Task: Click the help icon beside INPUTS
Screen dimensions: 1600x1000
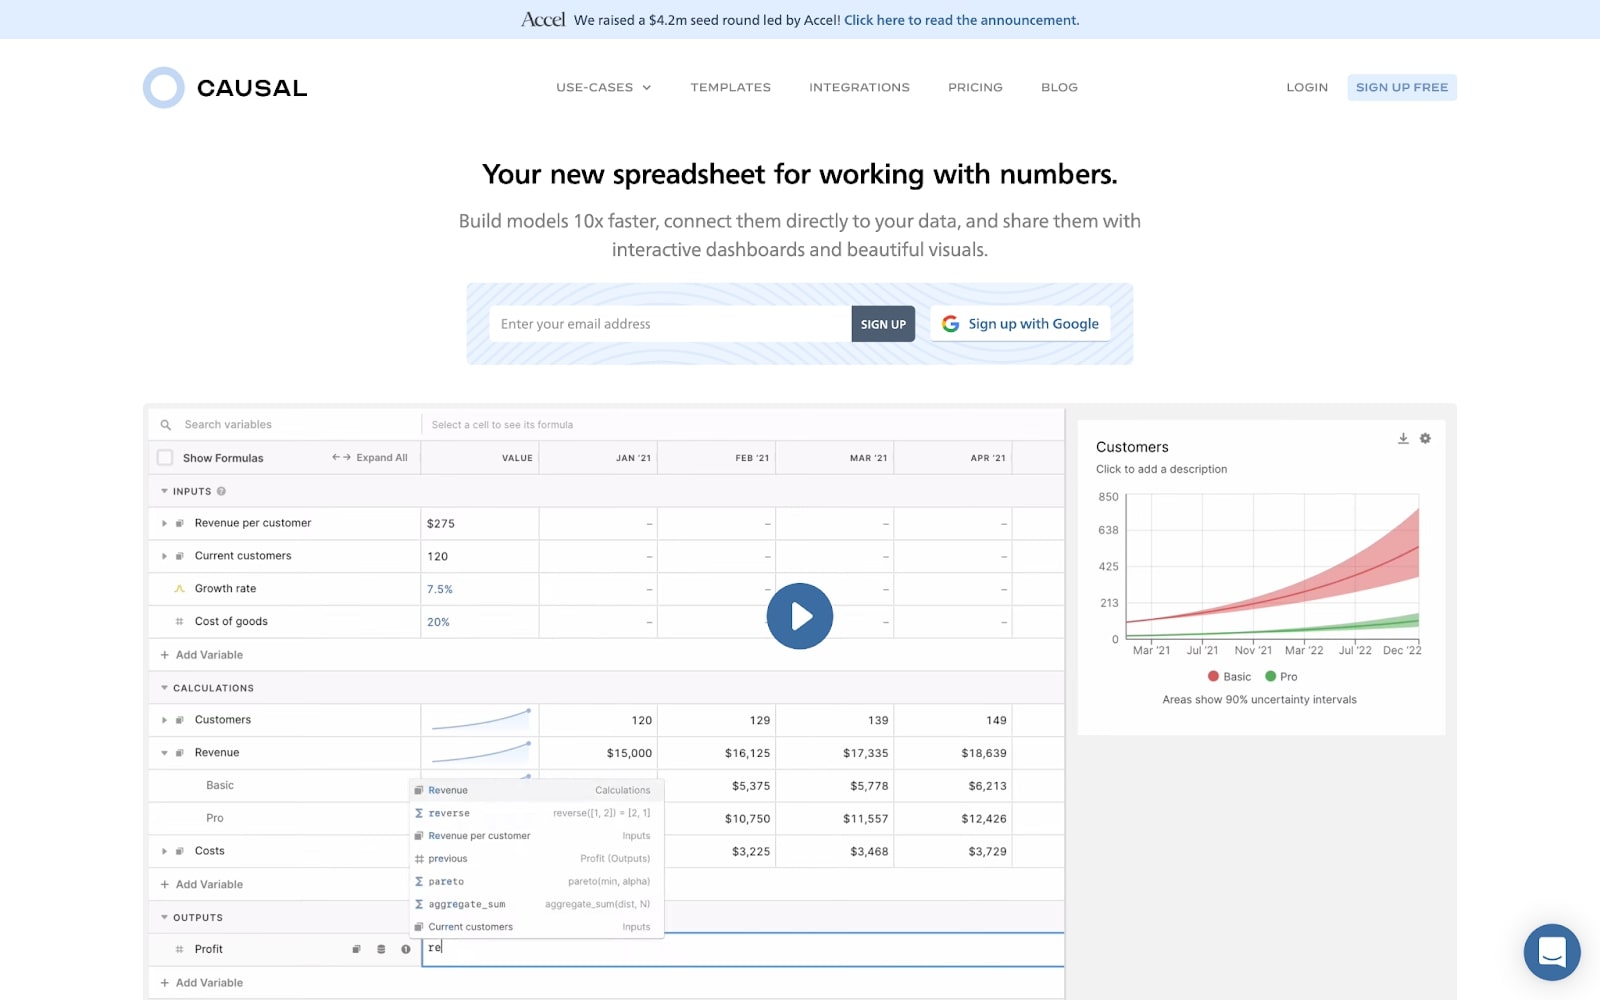Action: click(221, 491)
